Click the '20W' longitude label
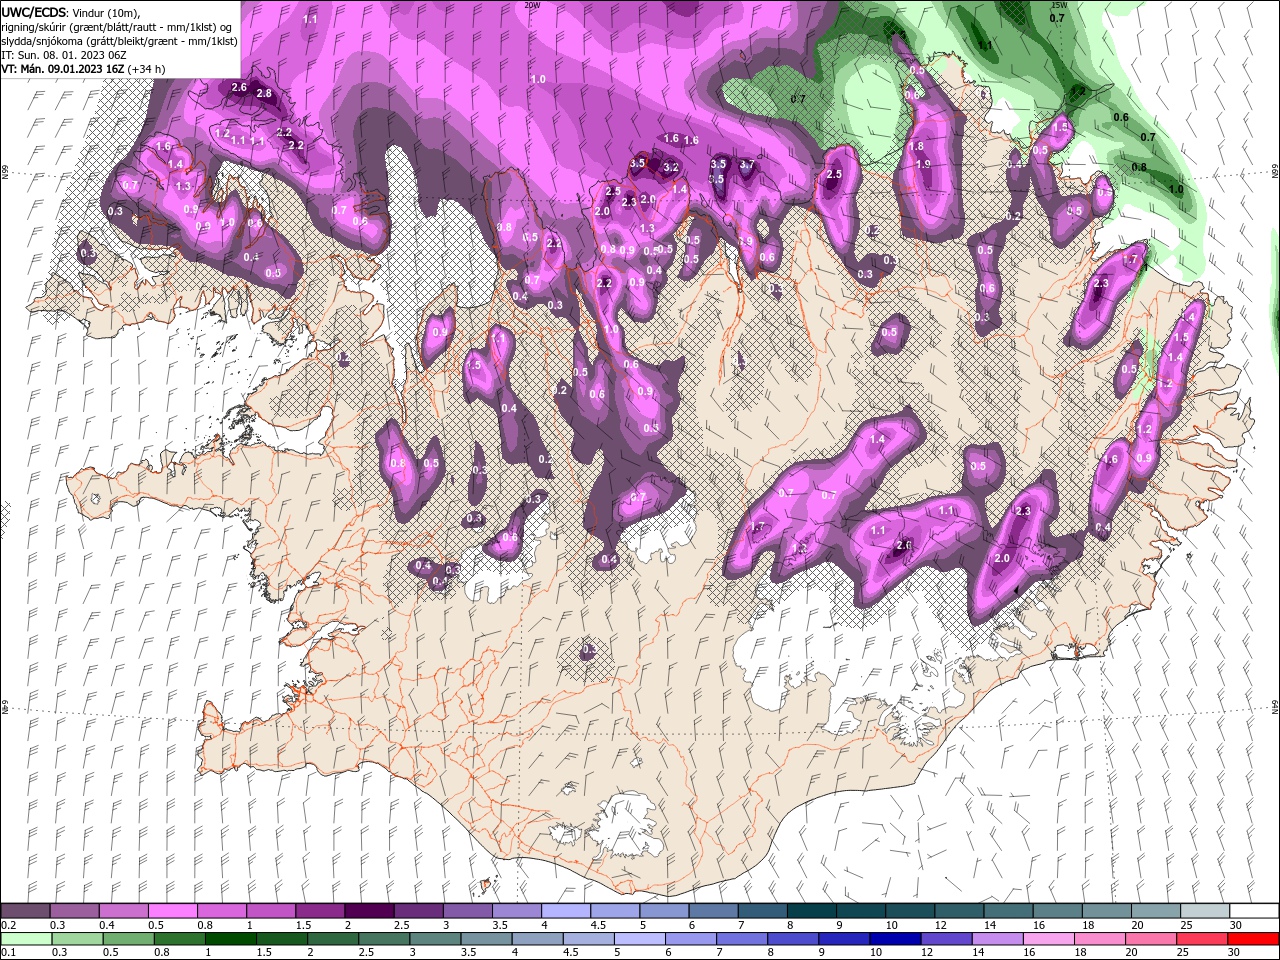 (532, 5)
